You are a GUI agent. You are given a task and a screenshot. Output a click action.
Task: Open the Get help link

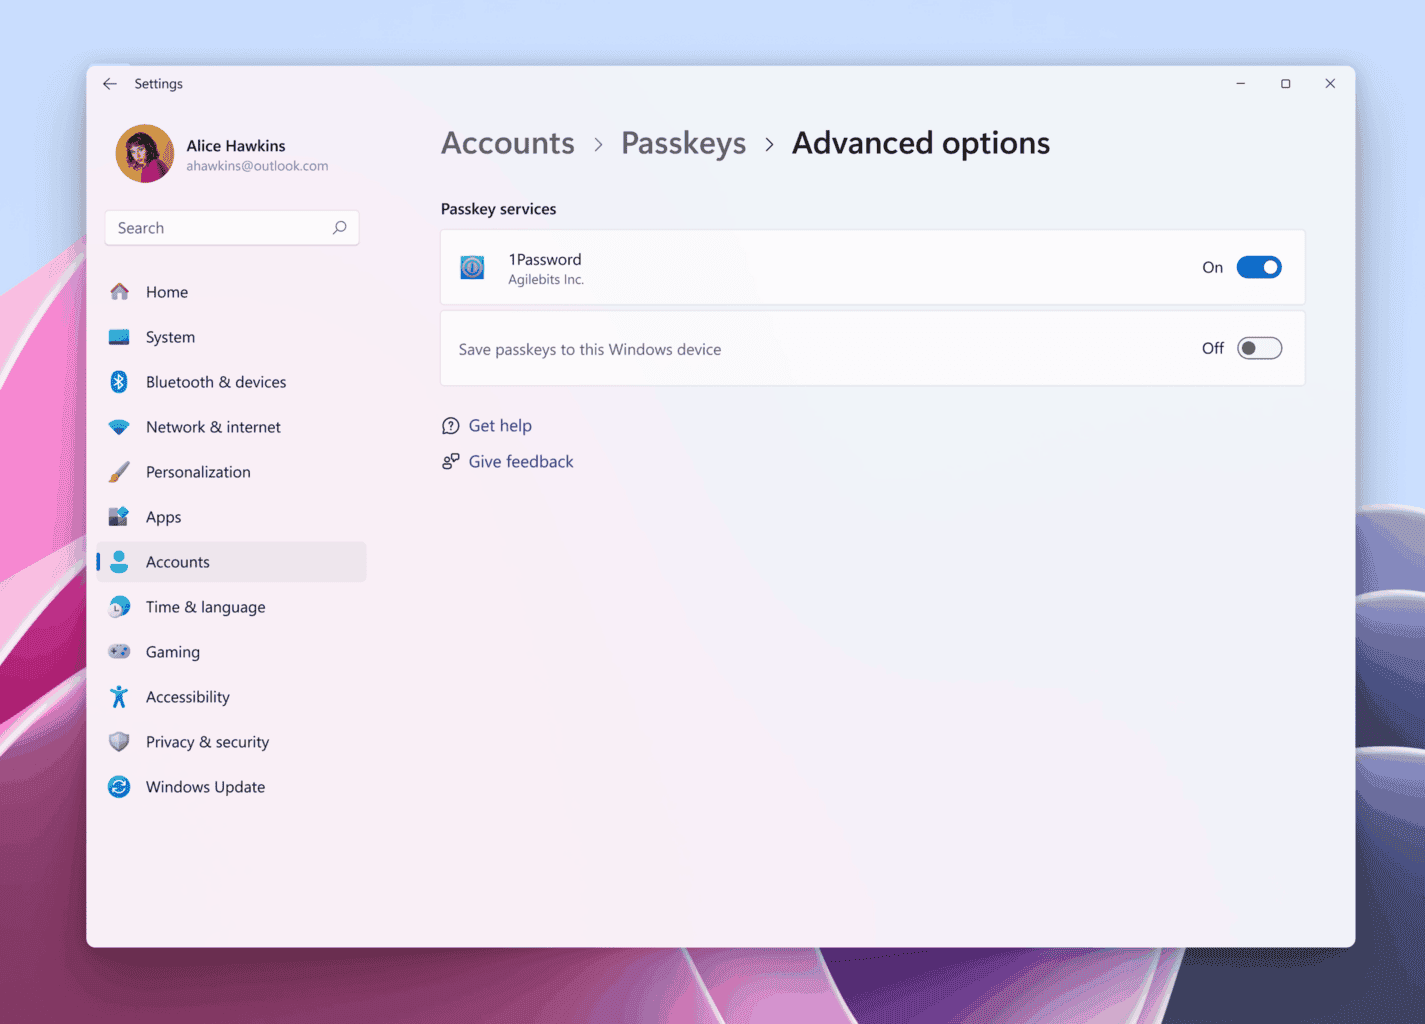pyautogui.click(x=500, y=425)
